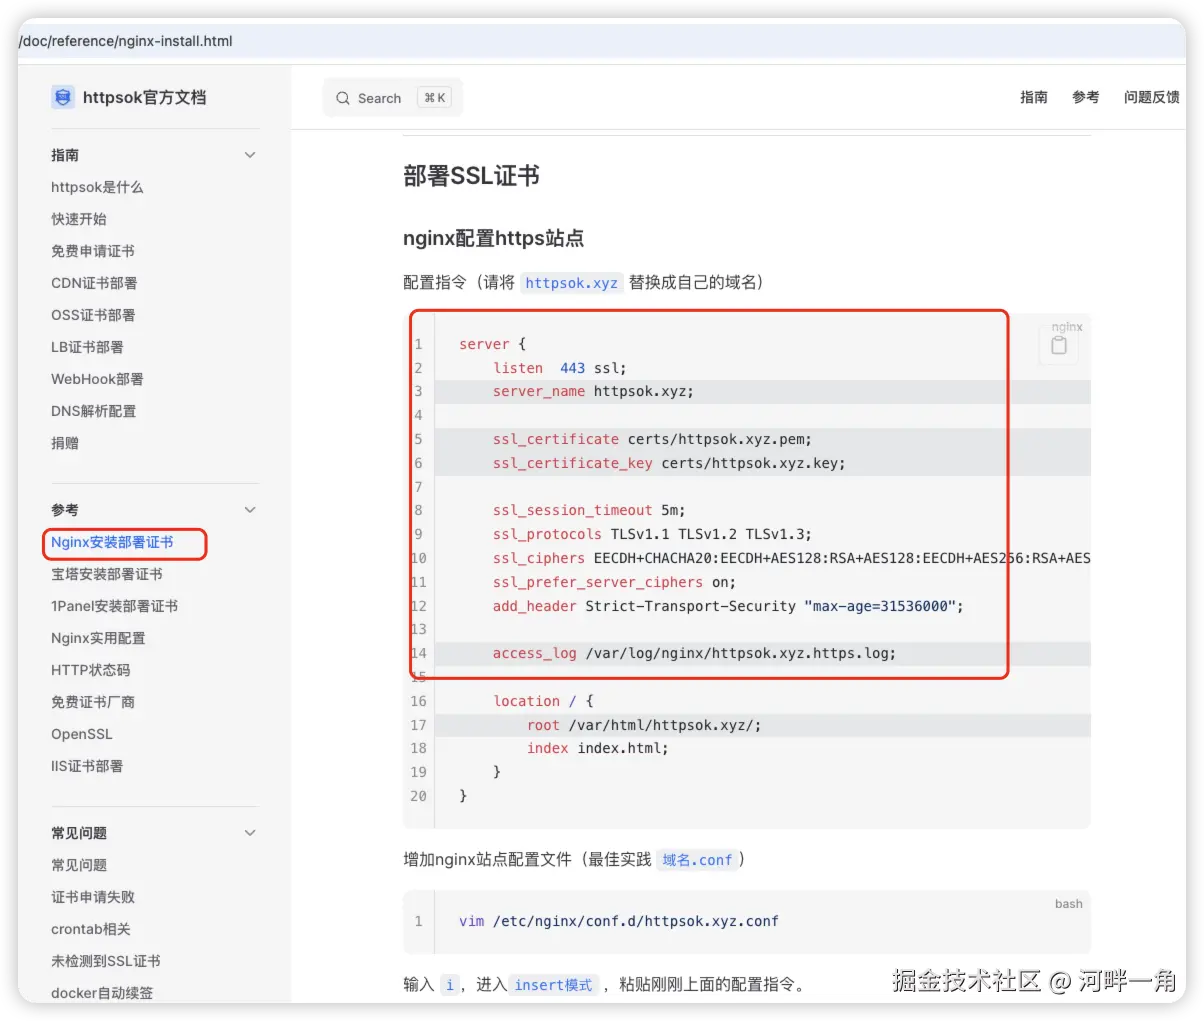Copy nginx code with clipboard icon
Image resolution: width=1204 pixels, height=1021 pixels.
pos(1059,346)
